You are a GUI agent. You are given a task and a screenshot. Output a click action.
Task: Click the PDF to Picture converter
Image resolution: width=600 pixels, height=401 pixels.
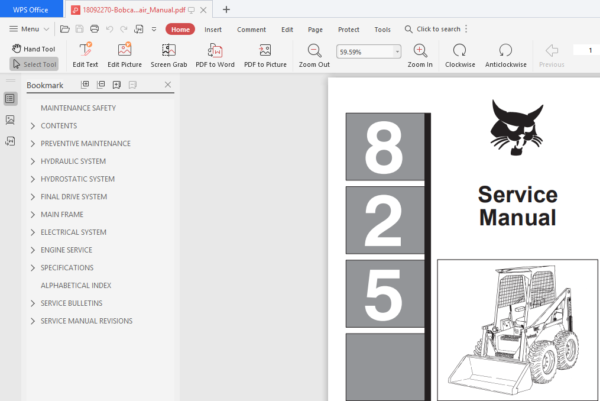[265, 55]
